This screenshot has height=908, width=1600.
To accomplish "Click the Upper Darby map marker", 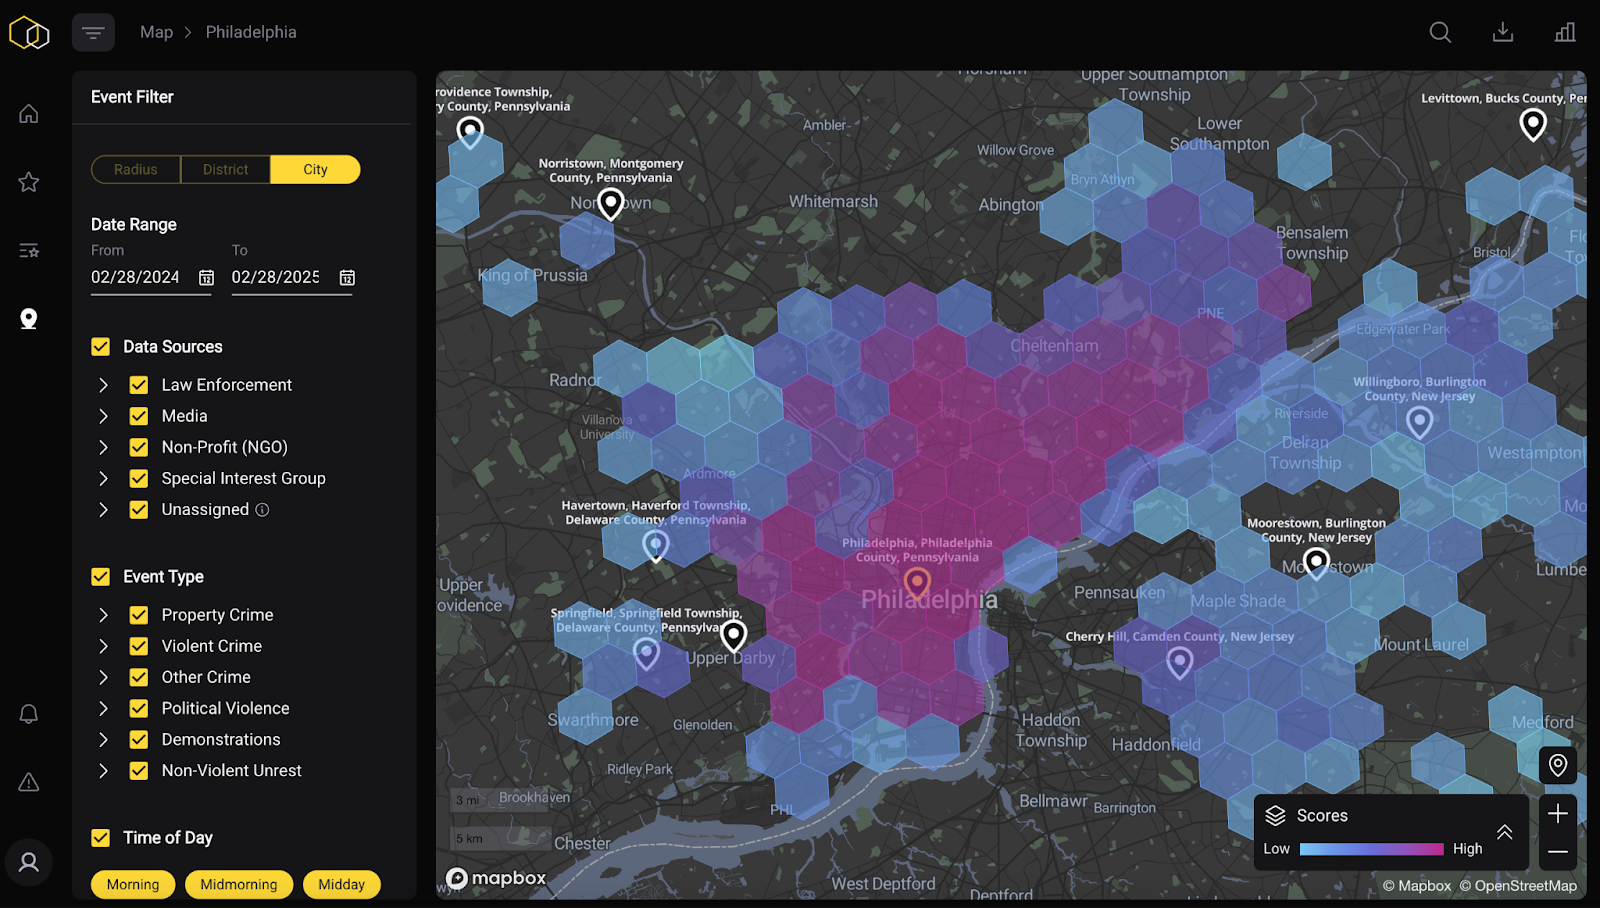I will point(734,636).
